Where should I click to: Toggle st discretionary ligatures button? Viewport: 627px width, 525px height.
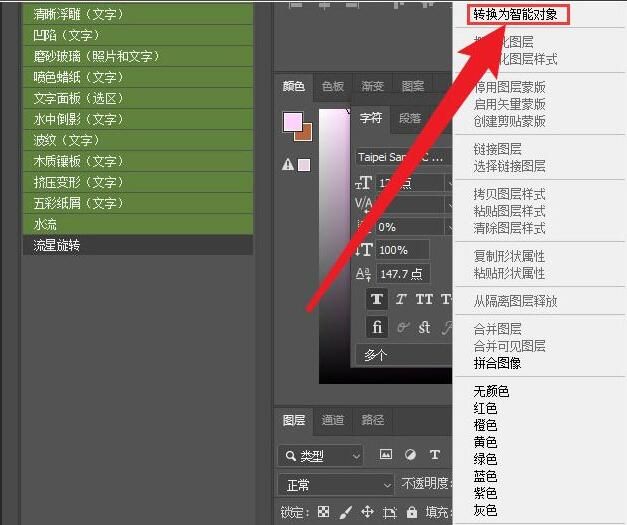click(x=424, y=327)
